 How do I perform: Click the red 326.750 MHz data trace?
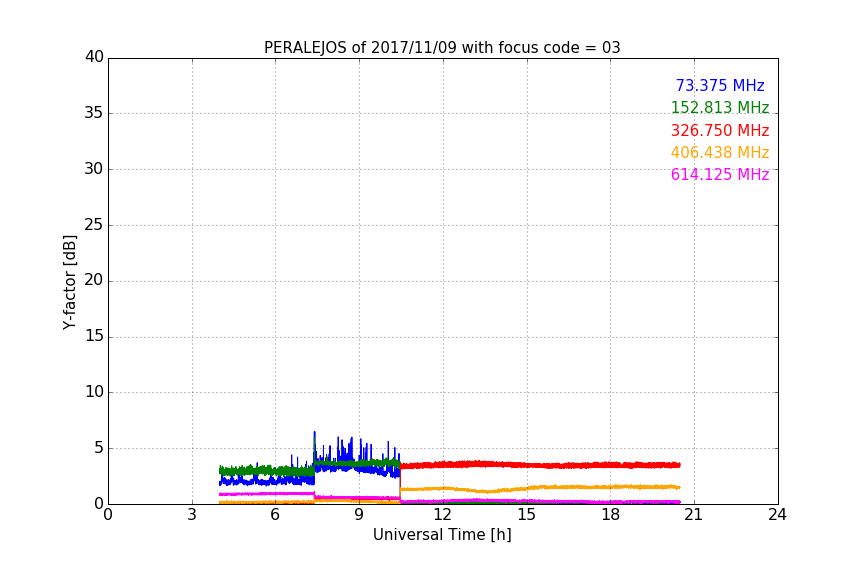(x=540, y=465)
